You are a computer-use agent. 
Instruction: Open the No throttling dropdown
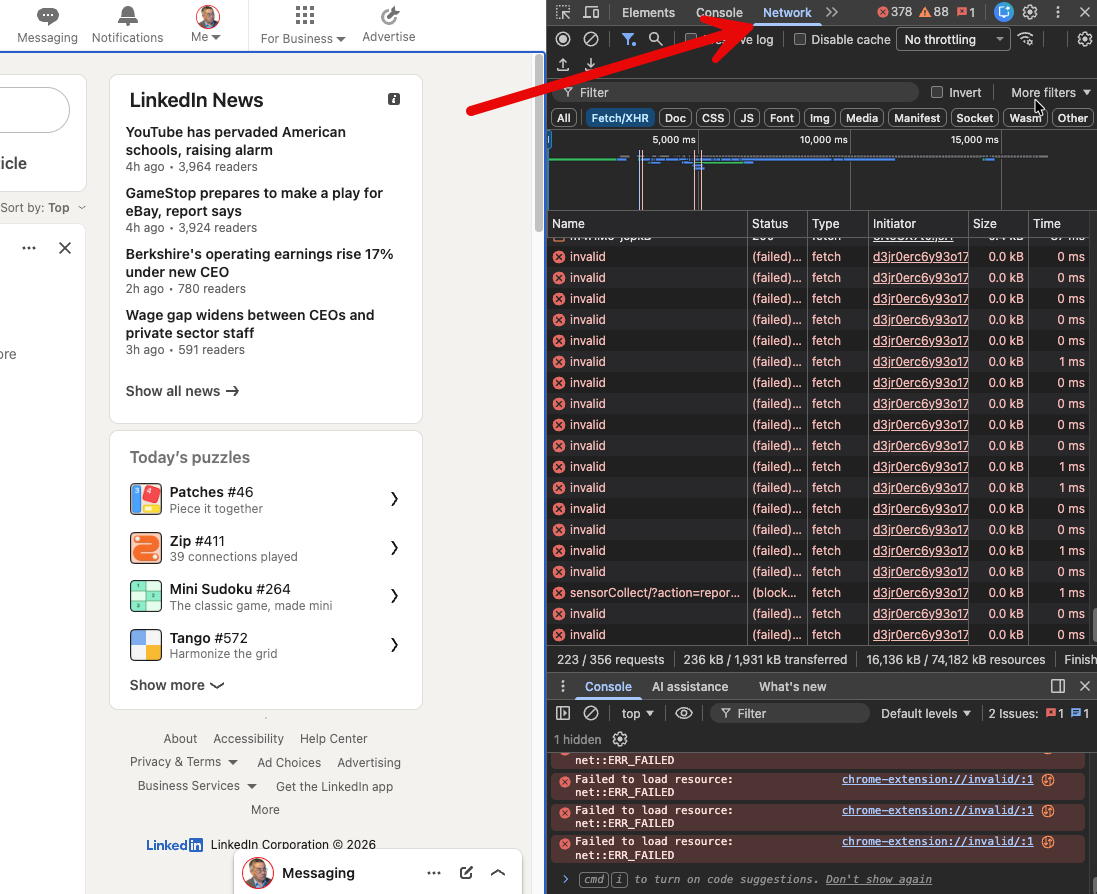click(x=954, y=39)
